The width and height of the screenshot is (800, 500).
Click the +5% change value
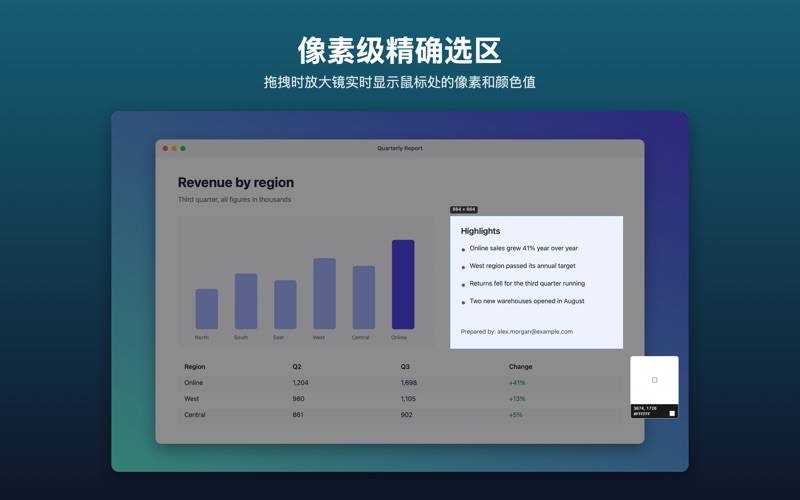[515, 415]
